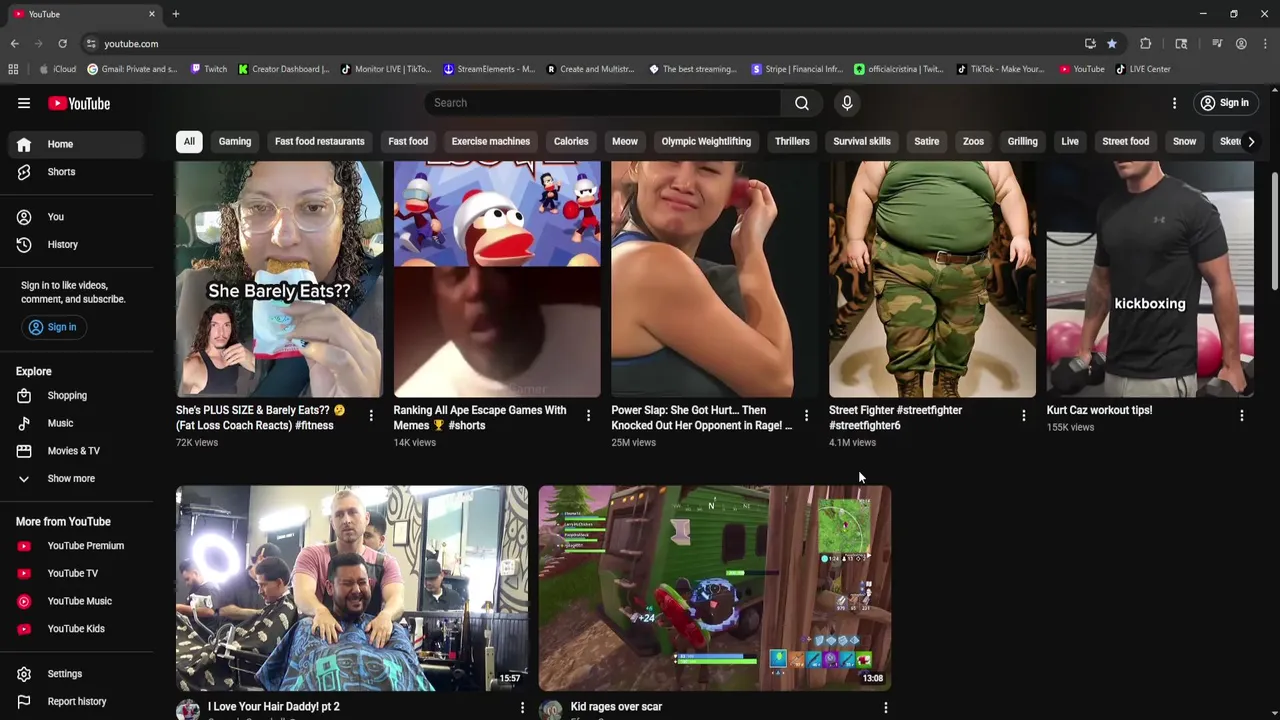Open Music under Explore
The width and height of the screenshot is (1280, 720).
pyautogui.click(x=77, y=423)
